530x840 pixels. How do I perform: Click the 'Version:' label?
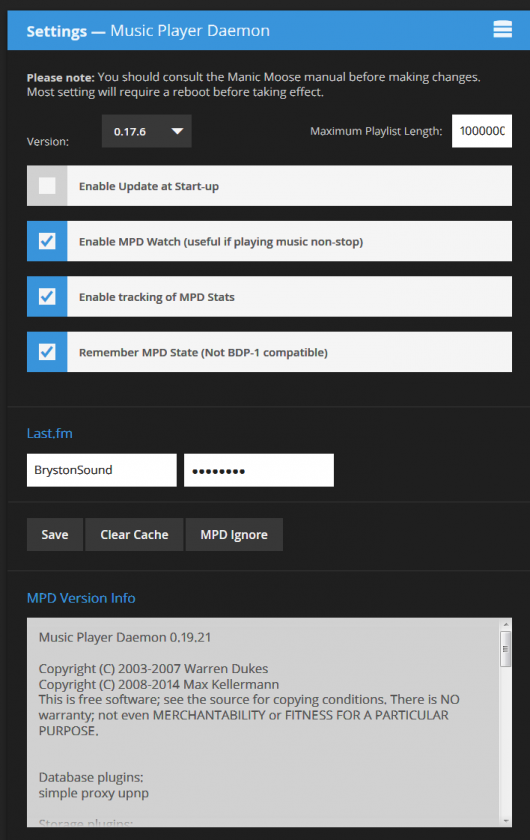click(48, 142)
